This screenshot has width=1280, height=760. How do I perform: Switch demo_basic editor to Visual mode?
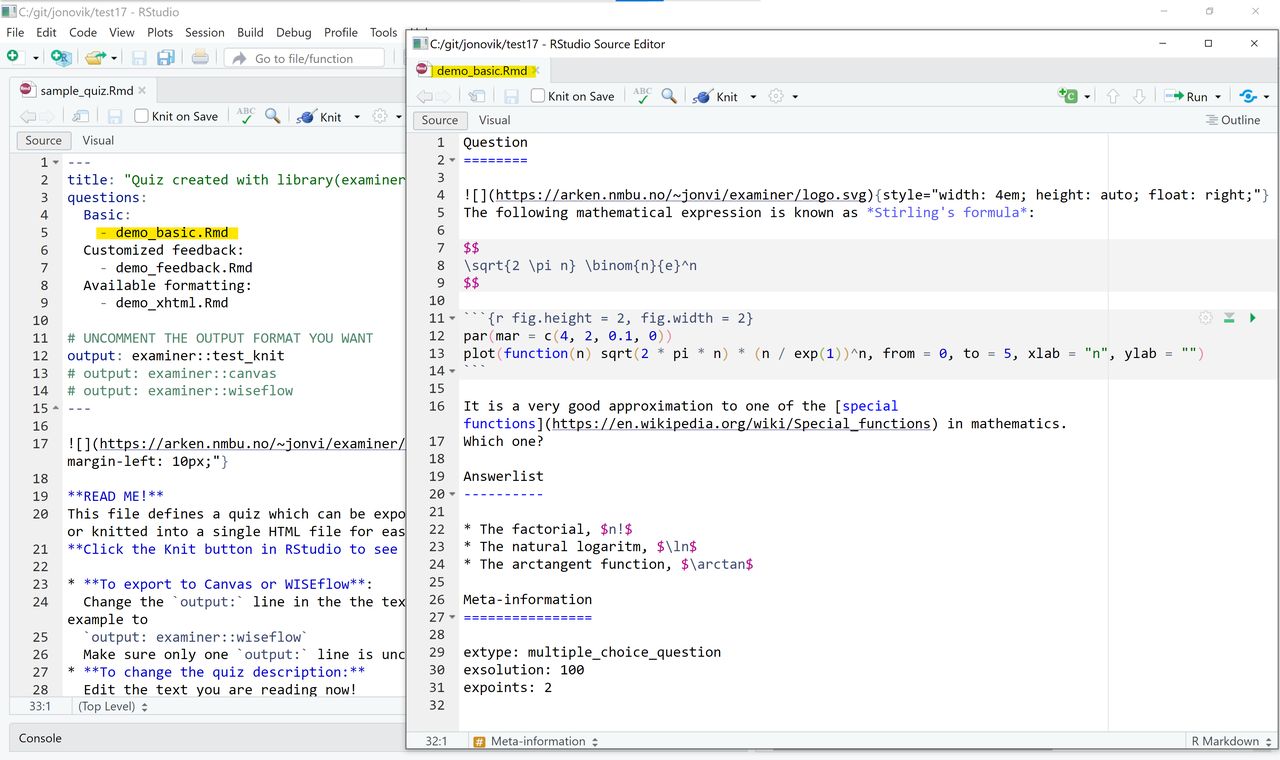494,120
